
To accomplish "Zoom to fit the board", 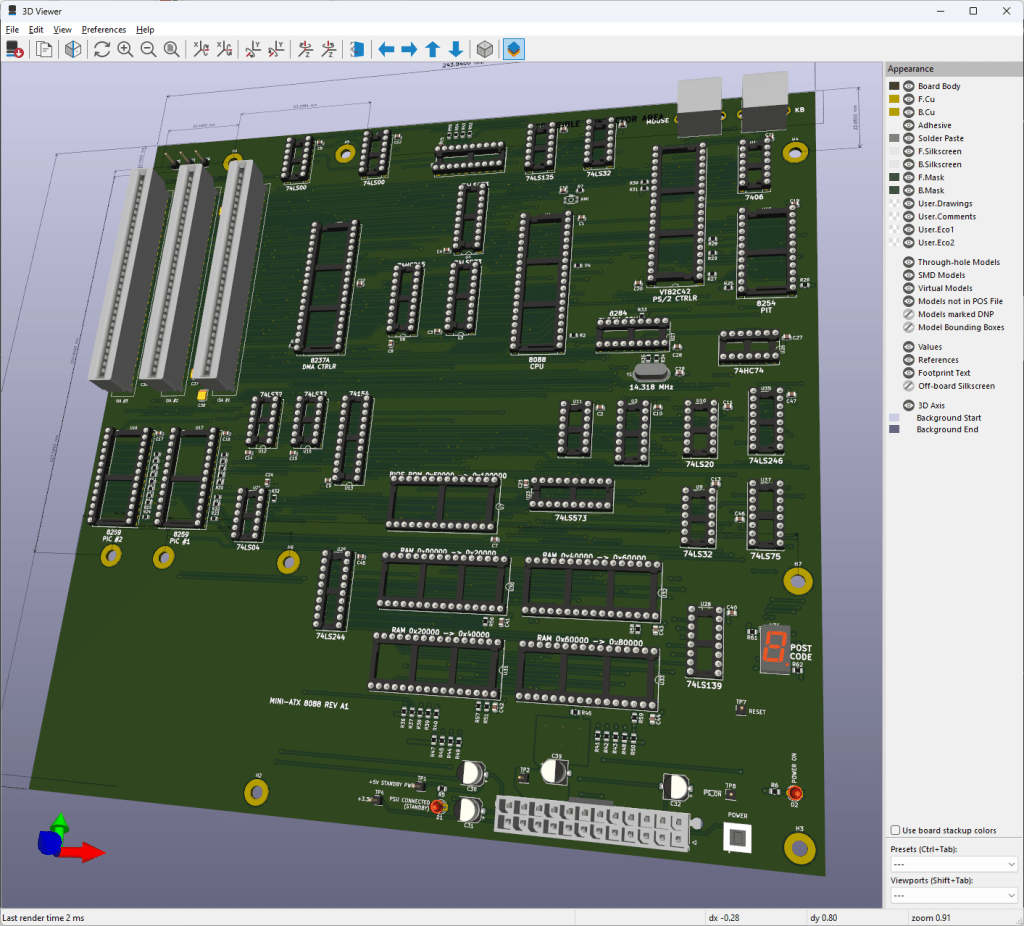I will pyautogui.click(x=171, y=49).
